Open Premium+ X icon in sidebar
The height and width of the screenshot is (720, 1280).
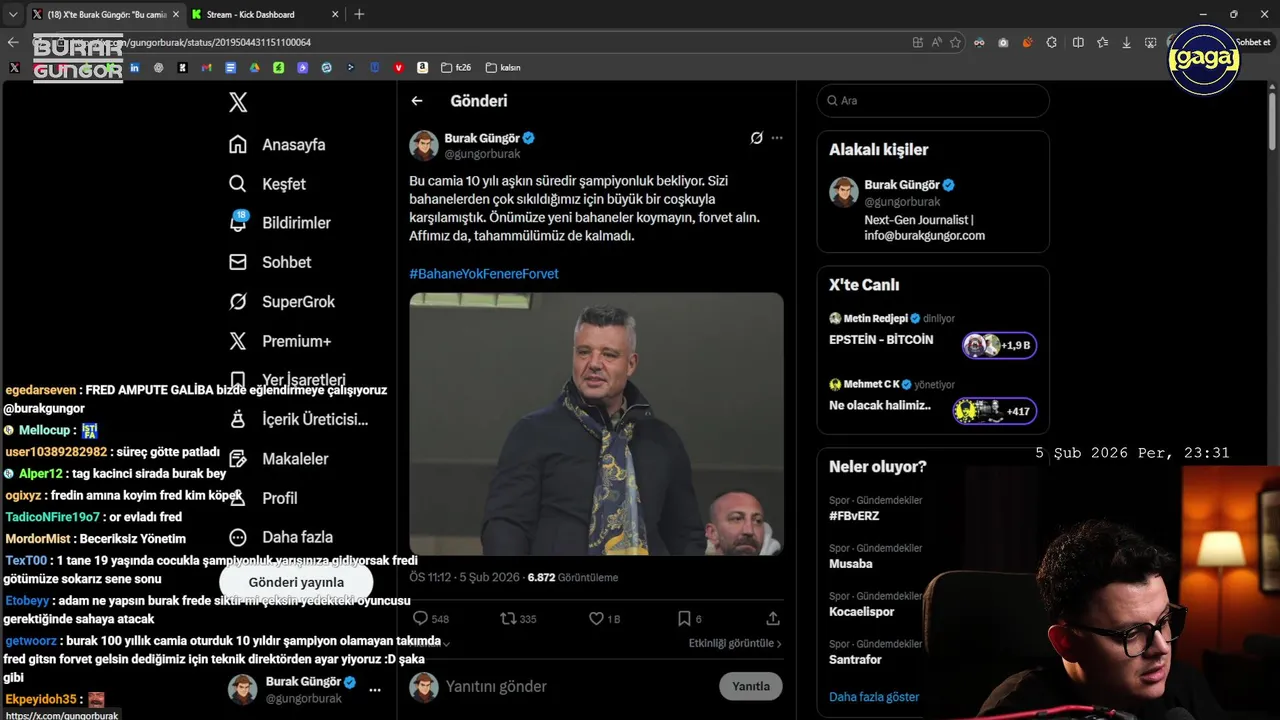(238, 341)
